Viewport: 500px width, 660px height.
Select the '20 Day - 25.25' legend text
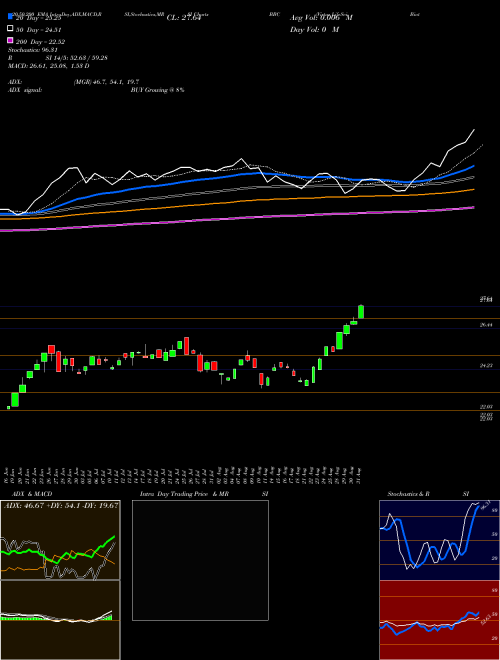coord(39,18)
